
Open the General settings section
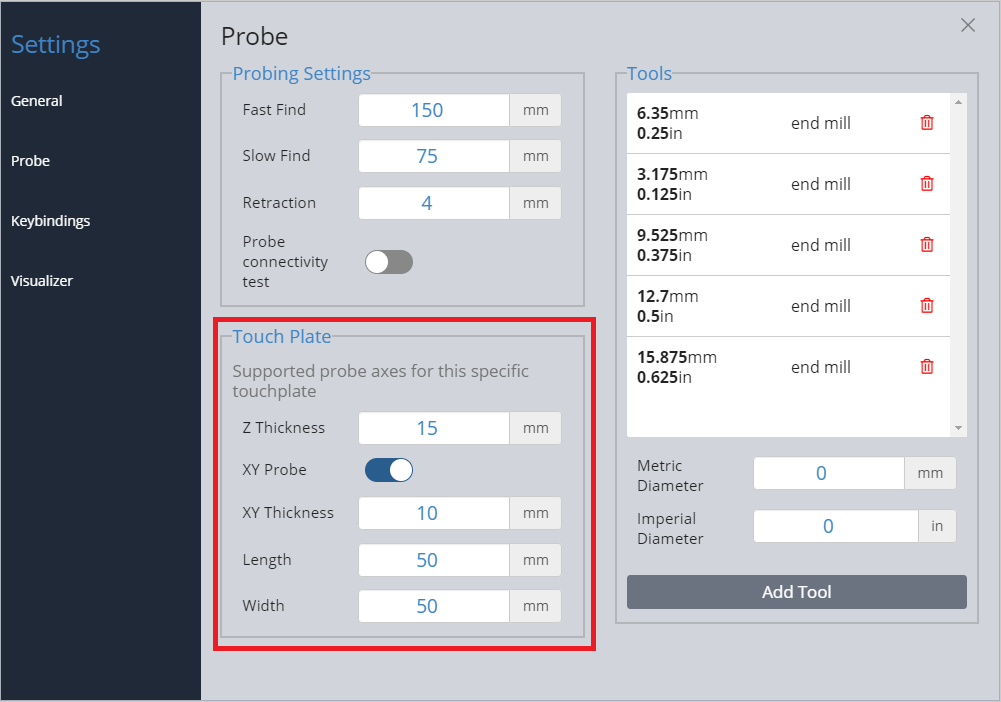click(x=37, y=101)
